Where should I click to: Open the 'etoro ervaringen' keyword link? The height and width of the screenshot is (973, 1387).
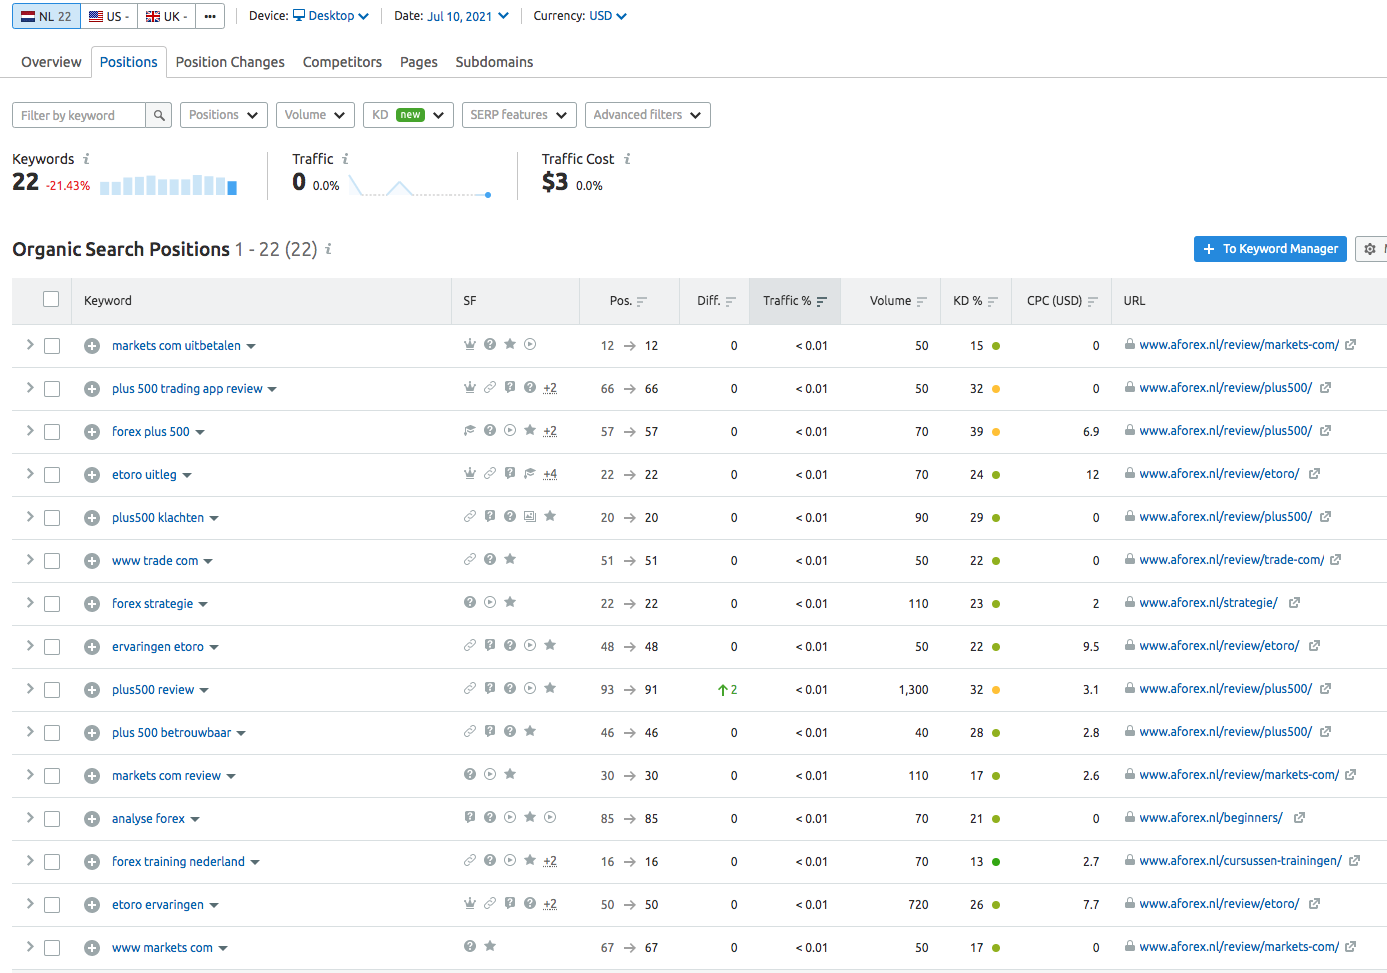tap(158, 905)
